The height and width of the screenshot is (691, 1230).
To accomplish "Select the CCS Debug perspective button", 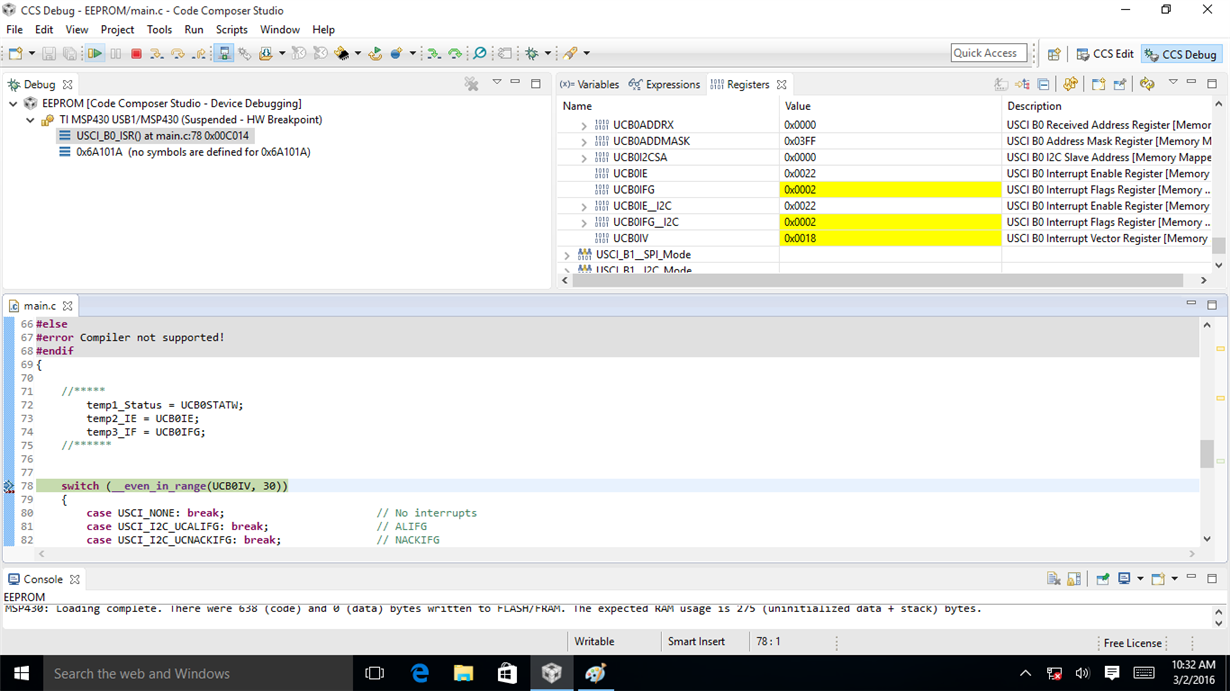I will 1181,54.
